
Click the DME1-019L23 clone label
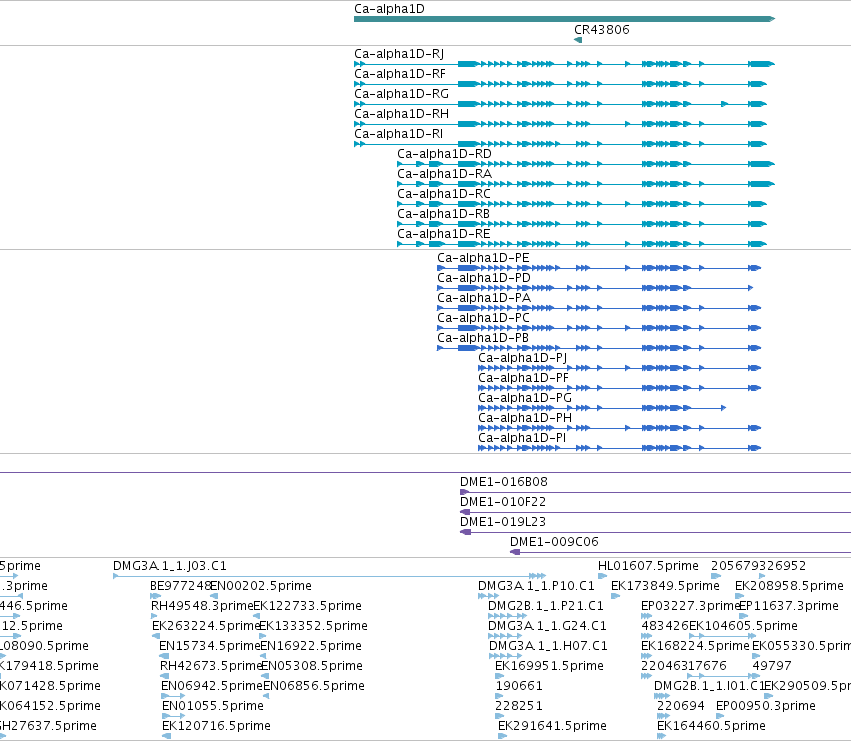click(503, 522)
